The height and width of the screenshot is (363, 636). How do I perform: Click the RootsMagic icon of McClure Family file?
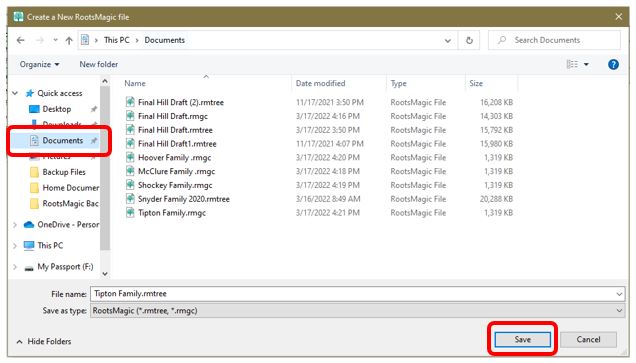point(130,171)
